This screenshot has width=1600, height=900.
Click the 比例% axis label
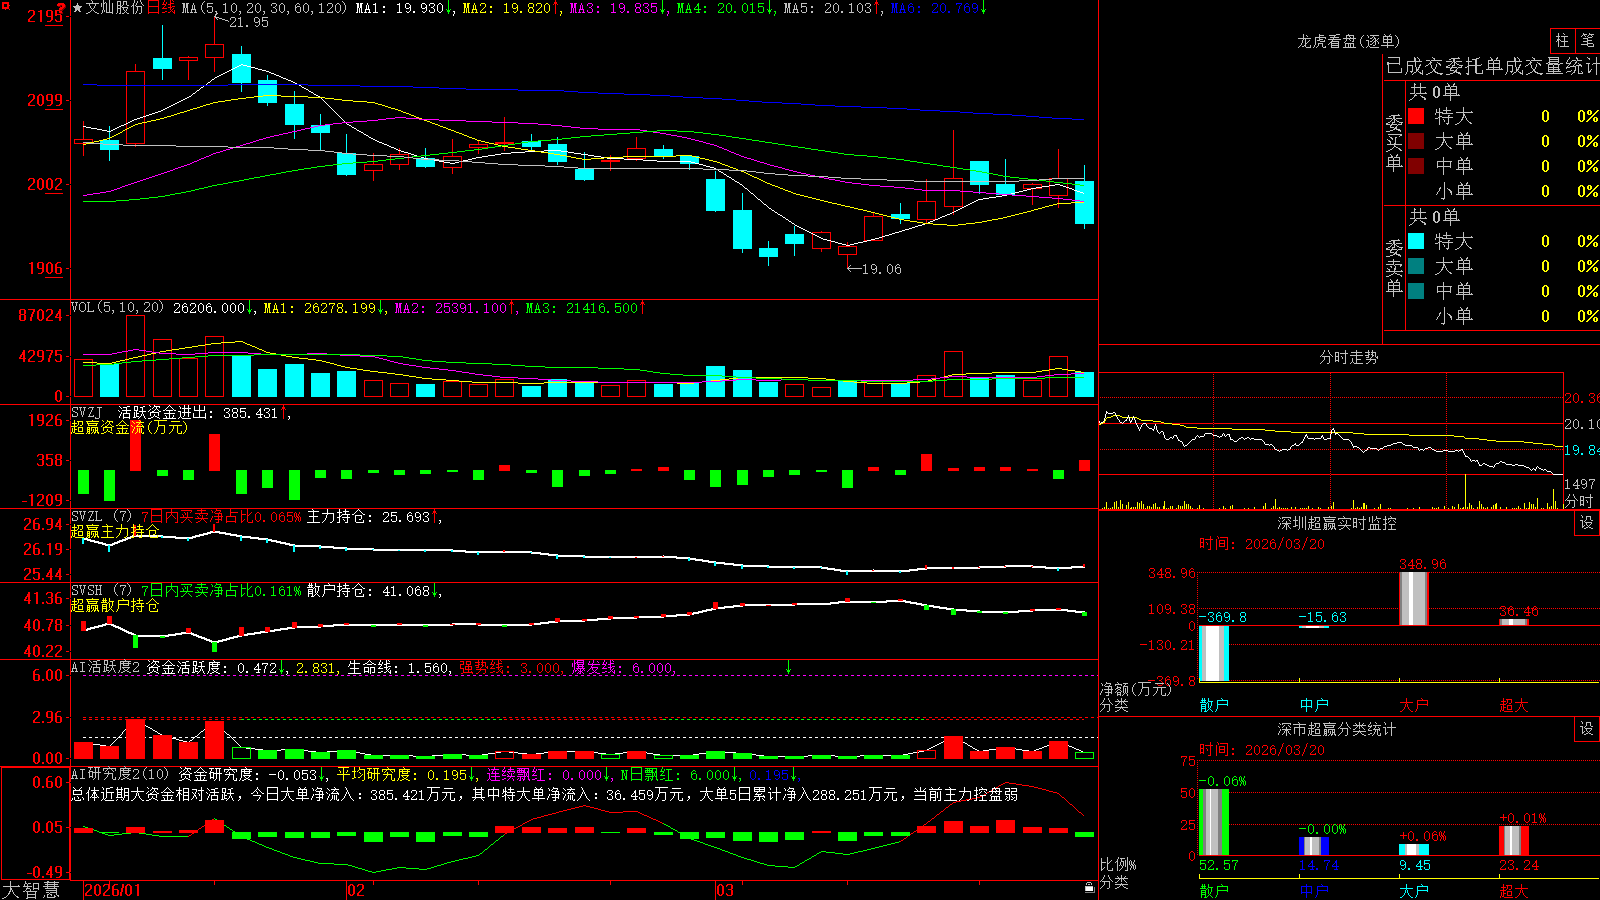coord(1118,864)
